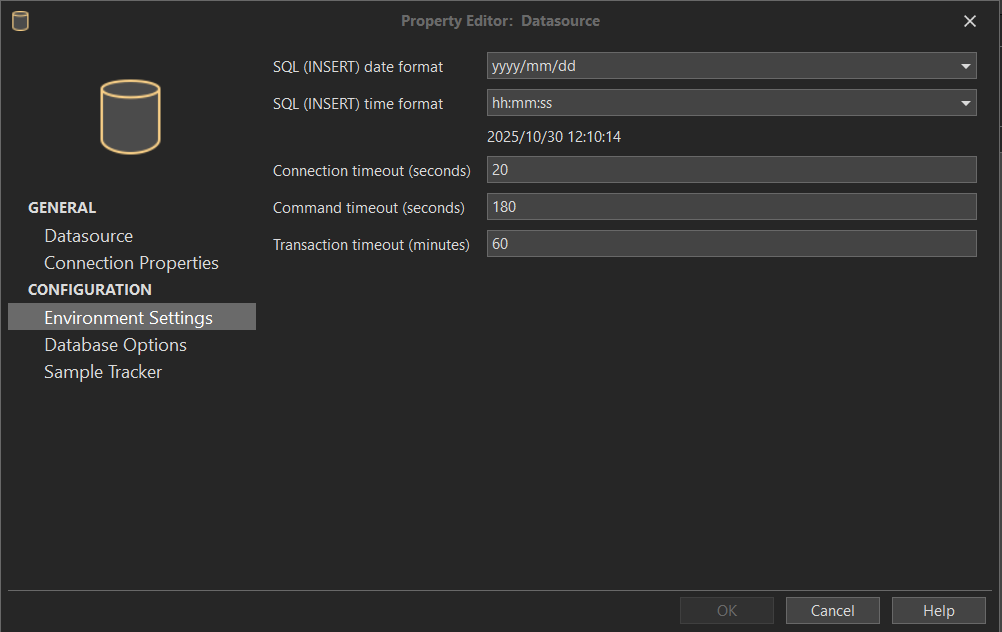Click the Connection timeout input field

click(x=731, y=170)
